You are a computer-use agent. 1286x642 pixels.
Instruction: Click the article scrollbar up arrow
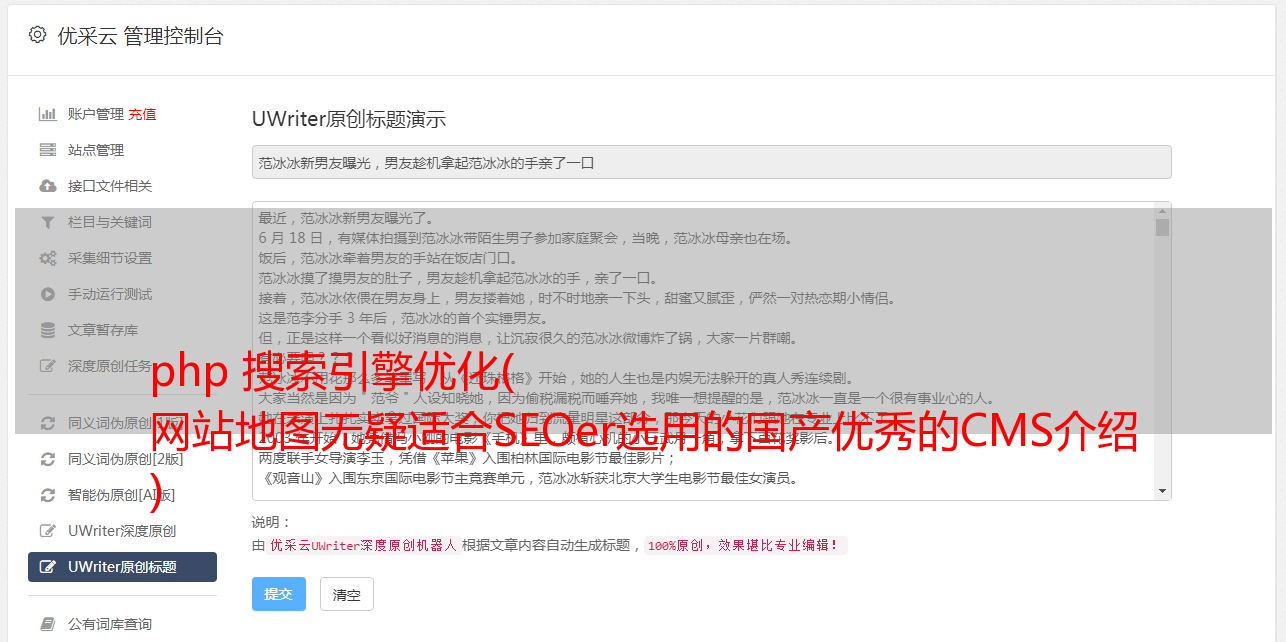pos(1162,210)
